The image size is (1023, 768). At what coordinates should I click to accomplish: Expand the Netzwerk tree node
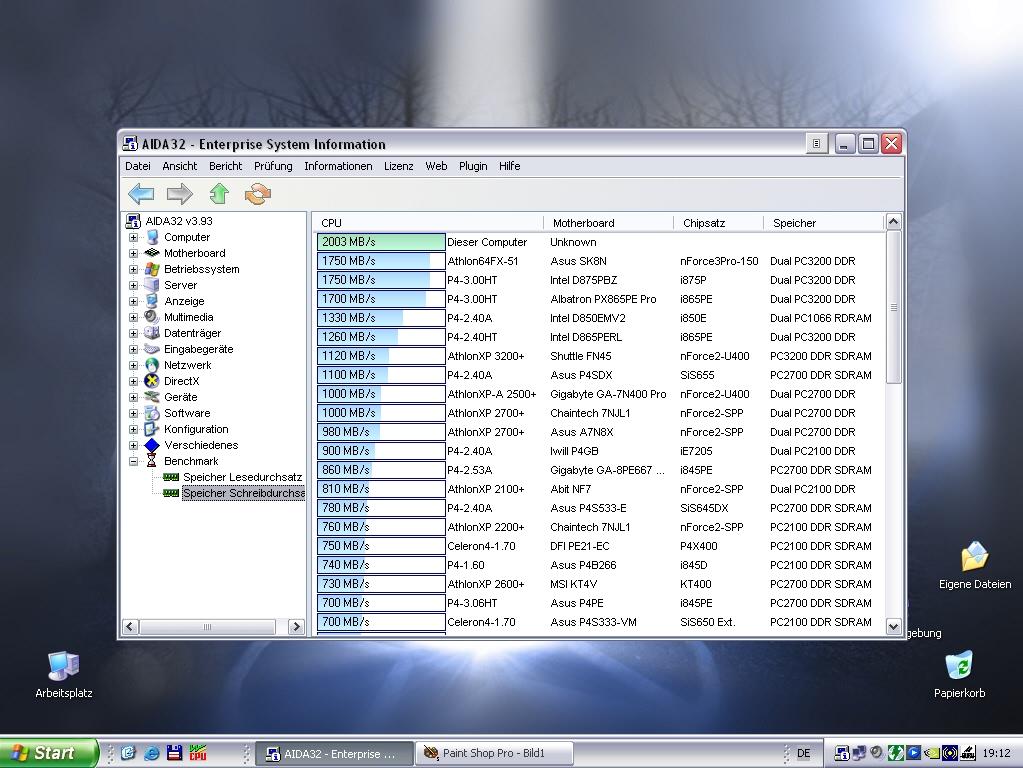pyautogui.click(x=133, y=365)
